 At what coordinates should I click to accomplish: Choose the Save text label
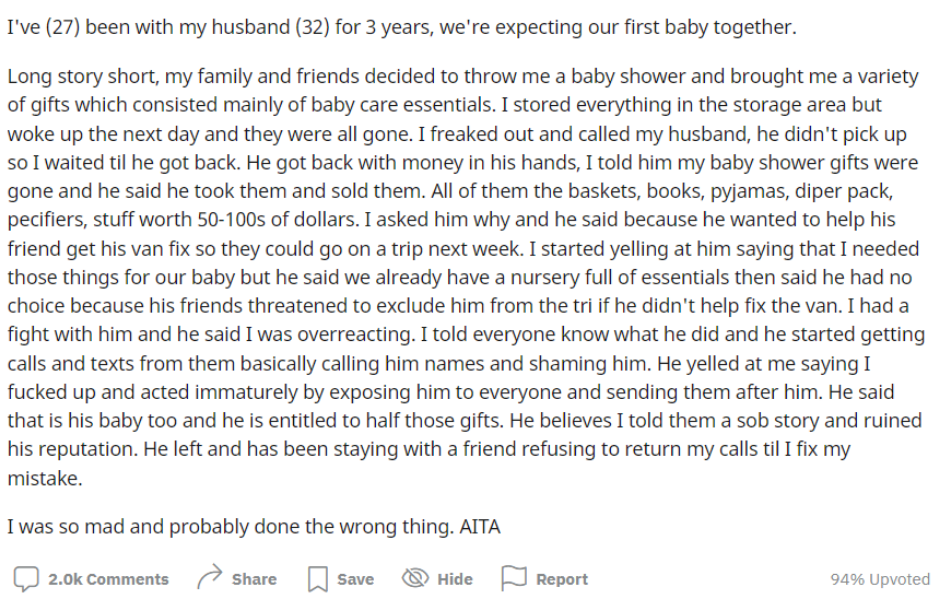355,579
